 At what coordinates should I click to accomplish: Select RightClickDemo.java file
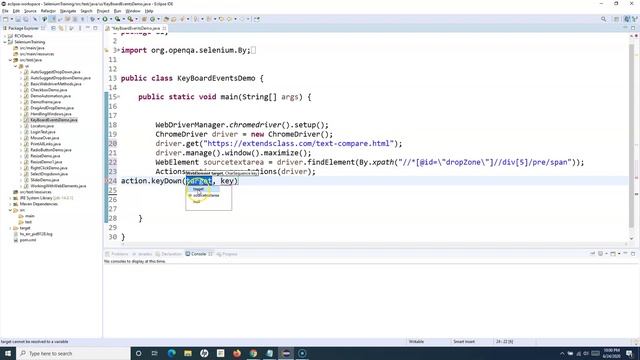49,168
